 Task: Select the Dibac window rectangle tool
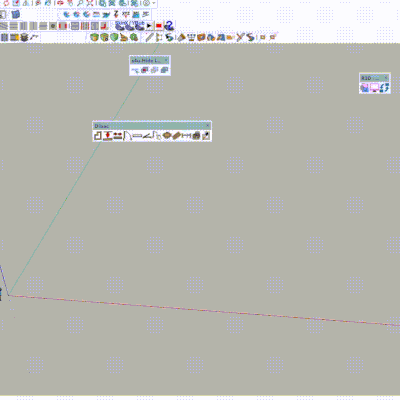pyautogui.click(x=137, y=136)
